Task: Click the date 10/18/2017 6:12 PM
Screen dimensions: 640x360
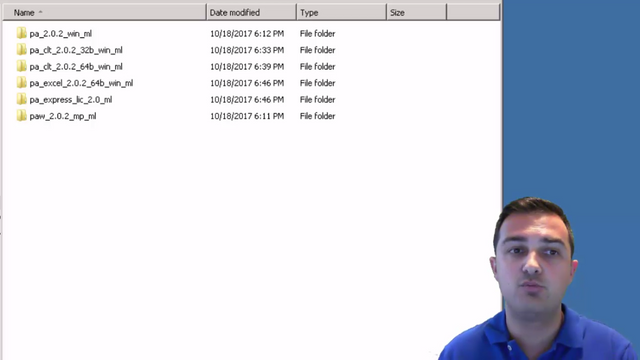Action: [247, 33]
